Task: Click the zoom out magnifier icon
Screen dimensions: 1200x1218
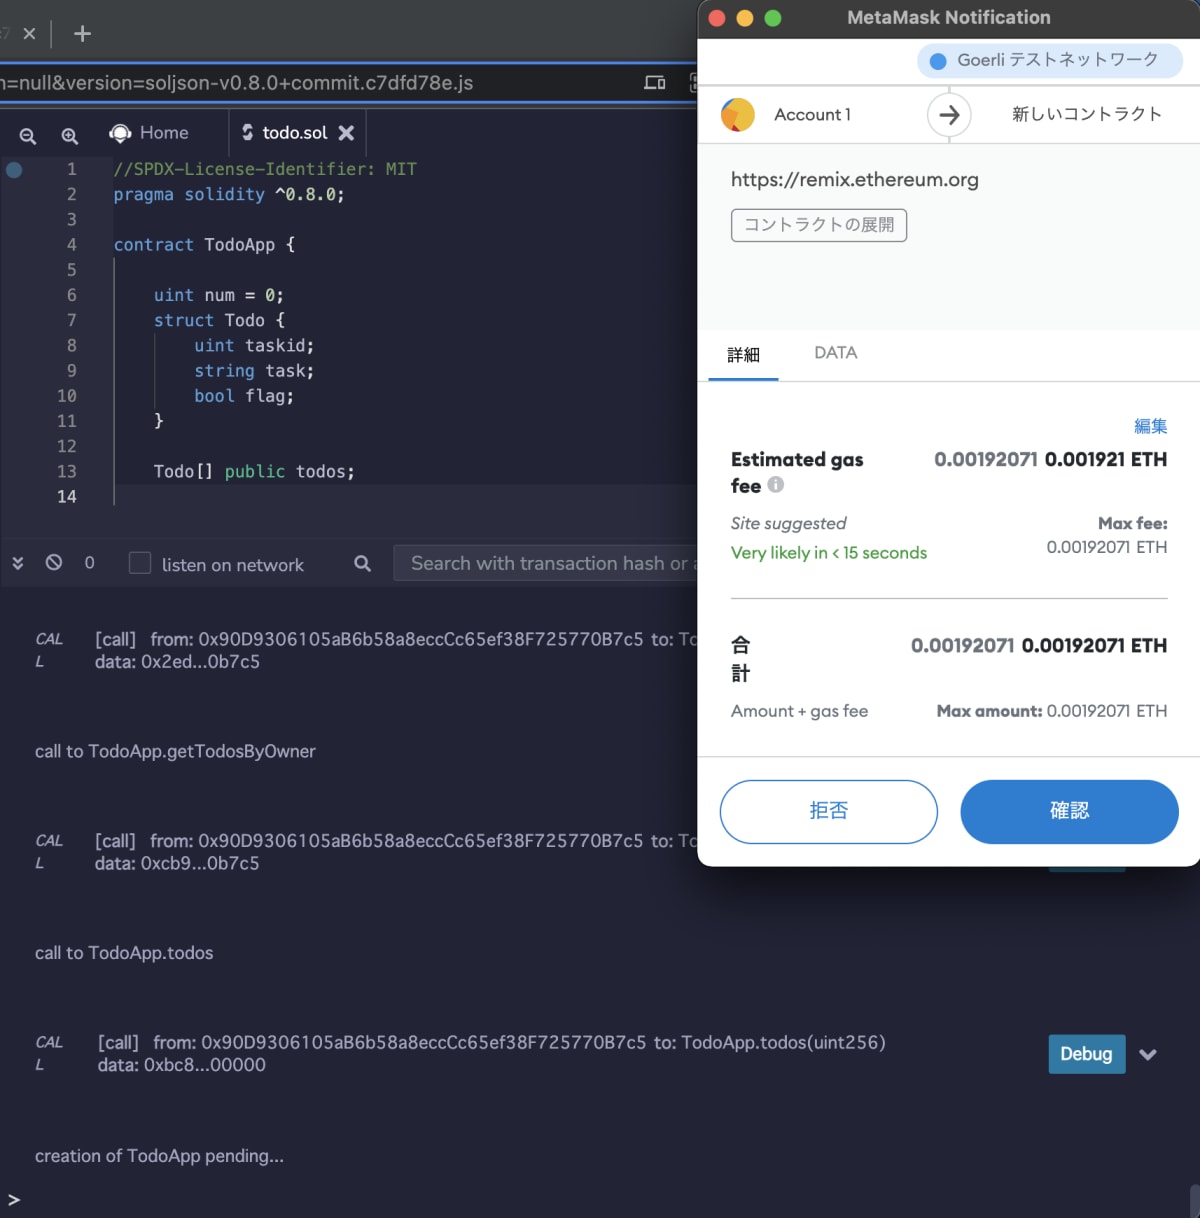Action: (x=28, y=136)
